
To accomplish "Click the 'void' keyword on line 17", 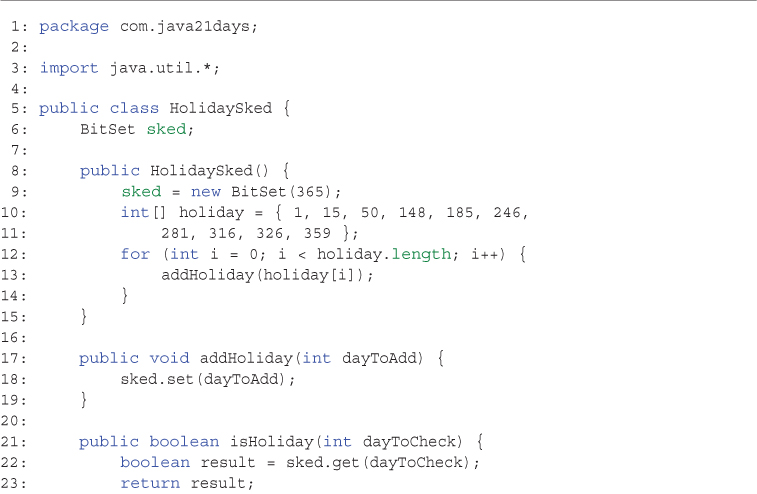I will [x=169, y=358].
